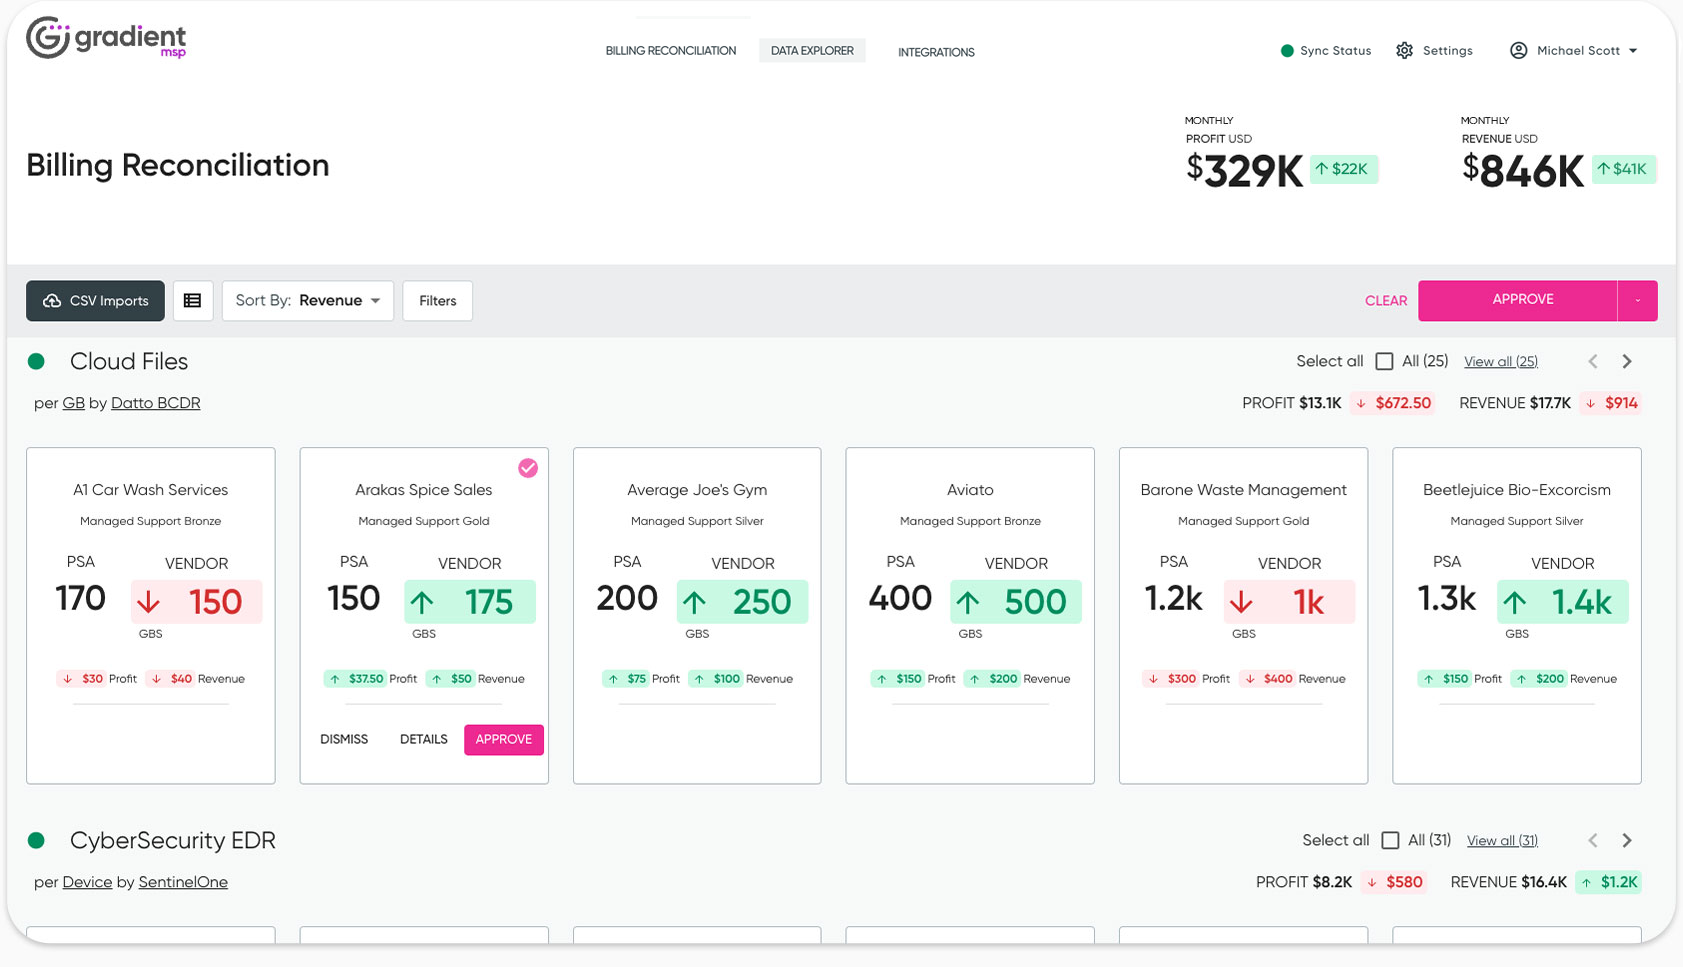The width and height of the screenshot is (1683, 967).
Task: Deselect the Arakas Spice Sales card
Action: coord(528,467)
